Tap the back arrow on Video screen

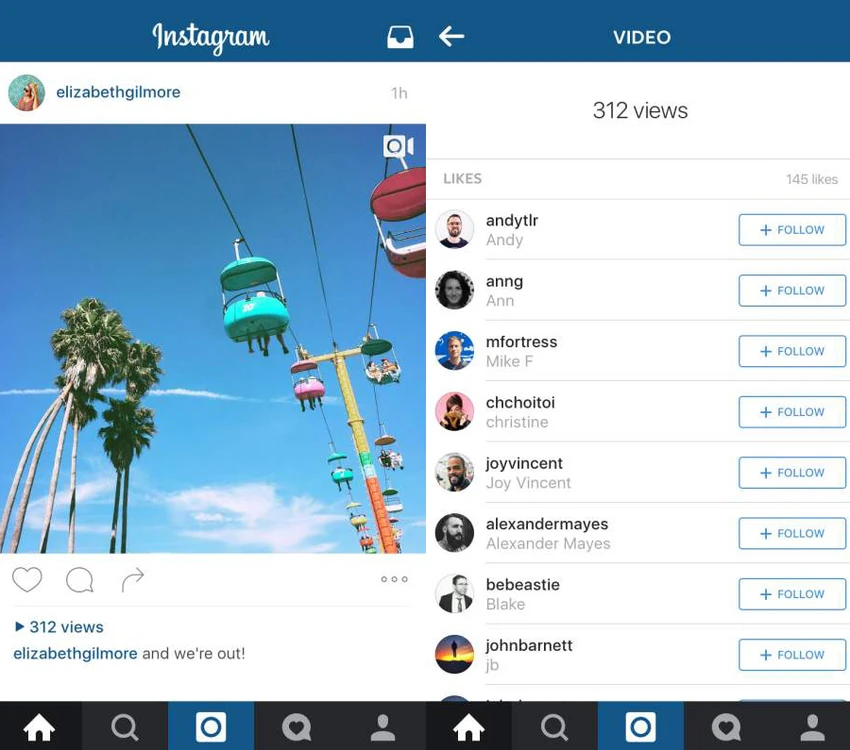pos(451,37)
